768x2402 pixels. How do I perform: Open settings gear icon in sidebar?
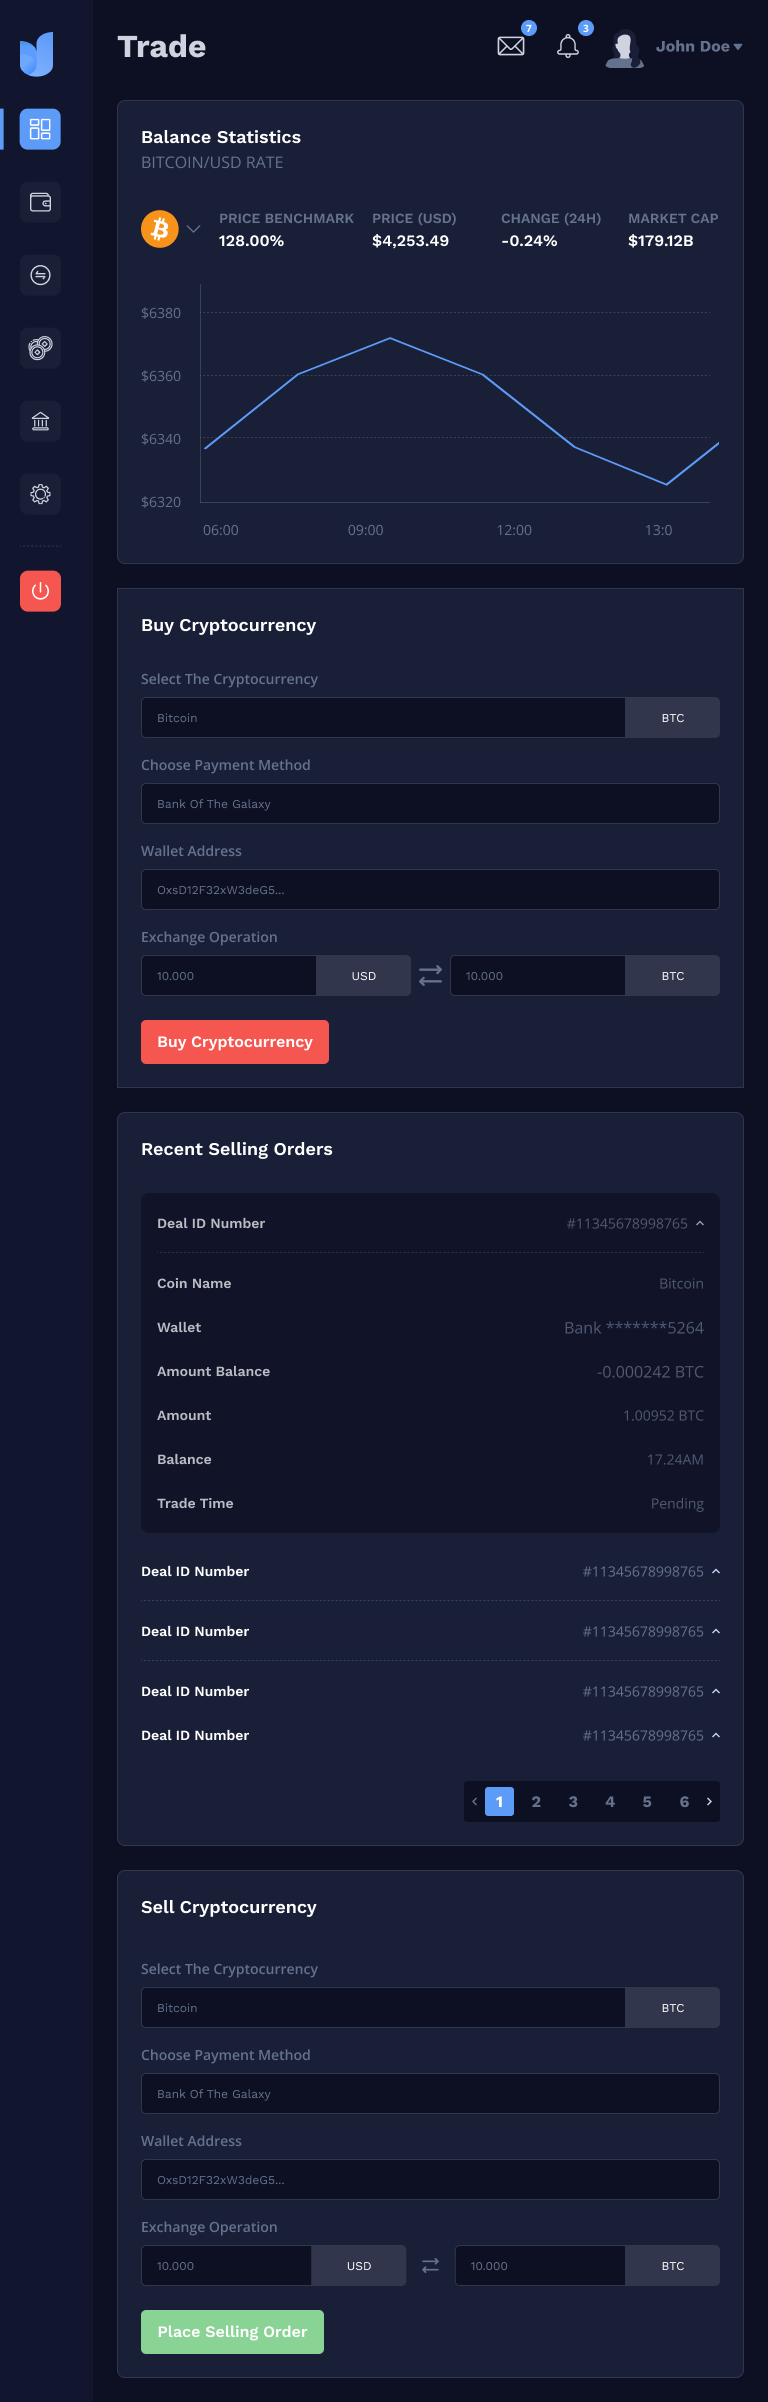point(40,494)
